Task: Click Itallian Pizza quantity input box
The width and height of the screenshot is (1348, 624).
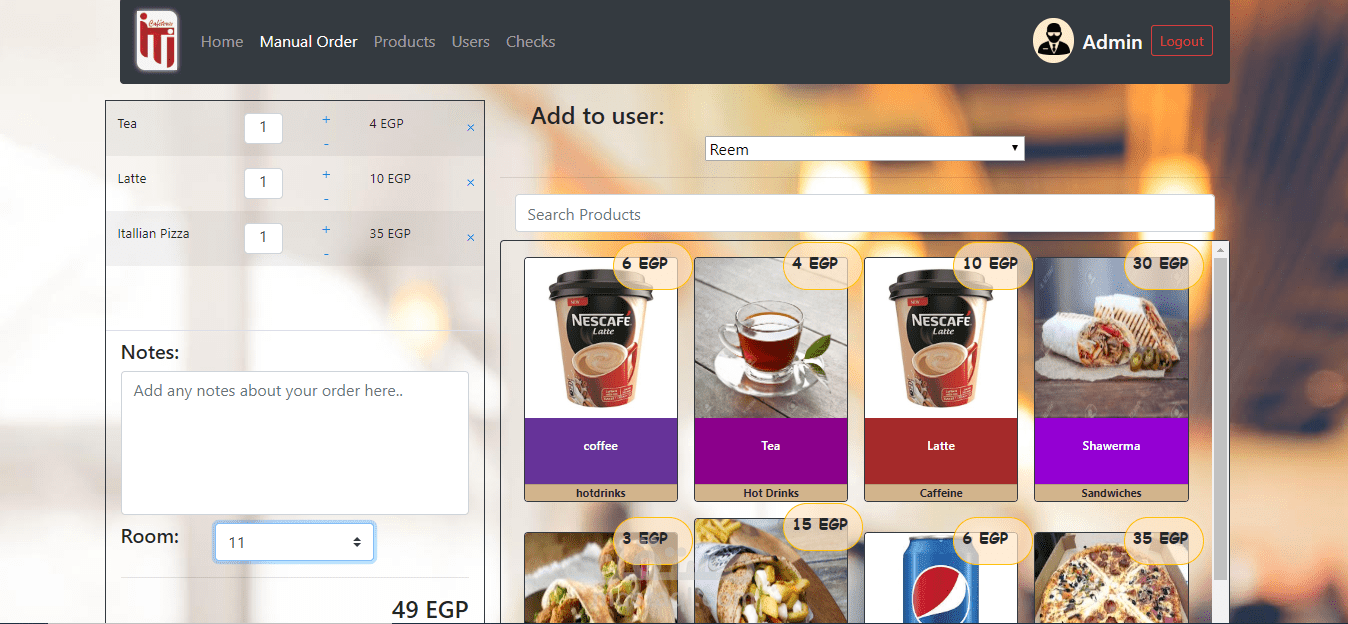Action: tap(263, 238)
